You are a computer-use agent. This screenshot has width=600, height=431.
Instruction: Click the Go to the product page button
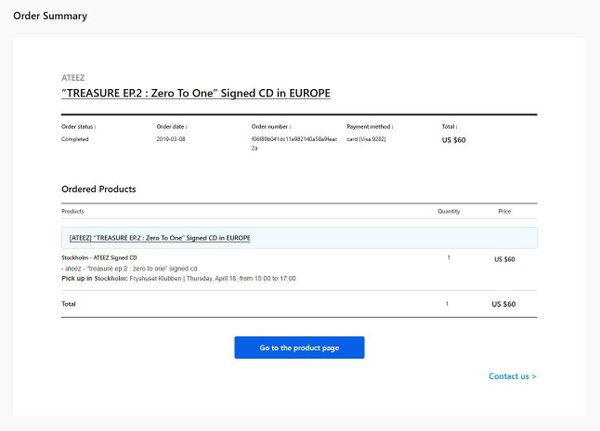(x=299, y=347)
